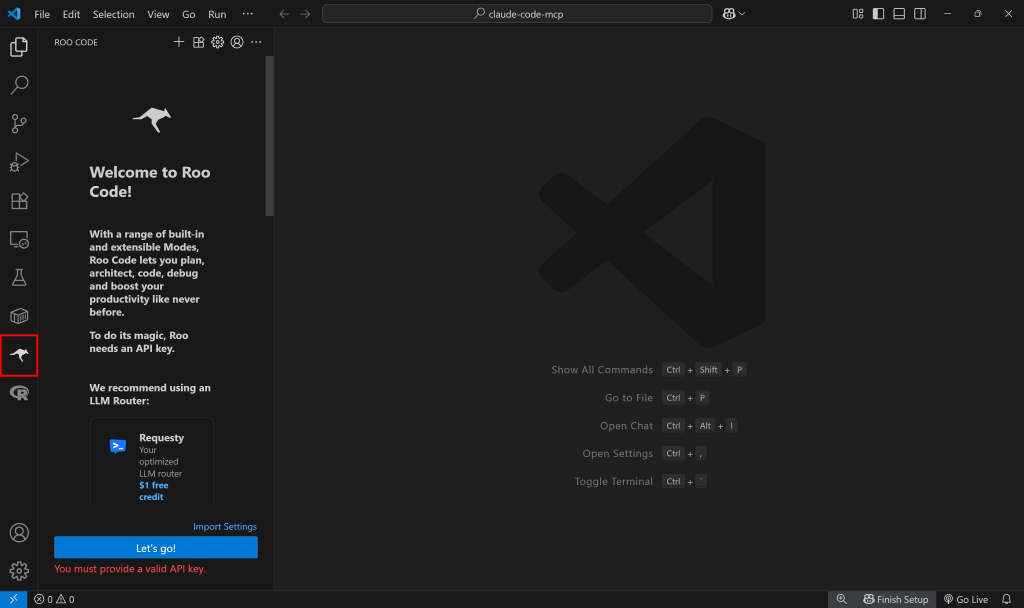
Task: Select the Roo Code kangaroo activity bar icon
Action: pos(18,354)
